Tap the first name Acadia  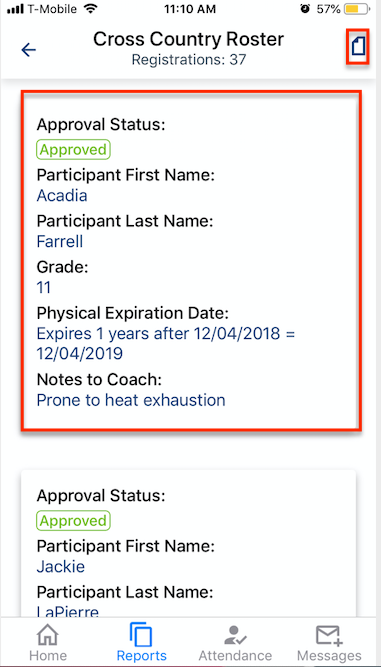click(x=62, y=196)
